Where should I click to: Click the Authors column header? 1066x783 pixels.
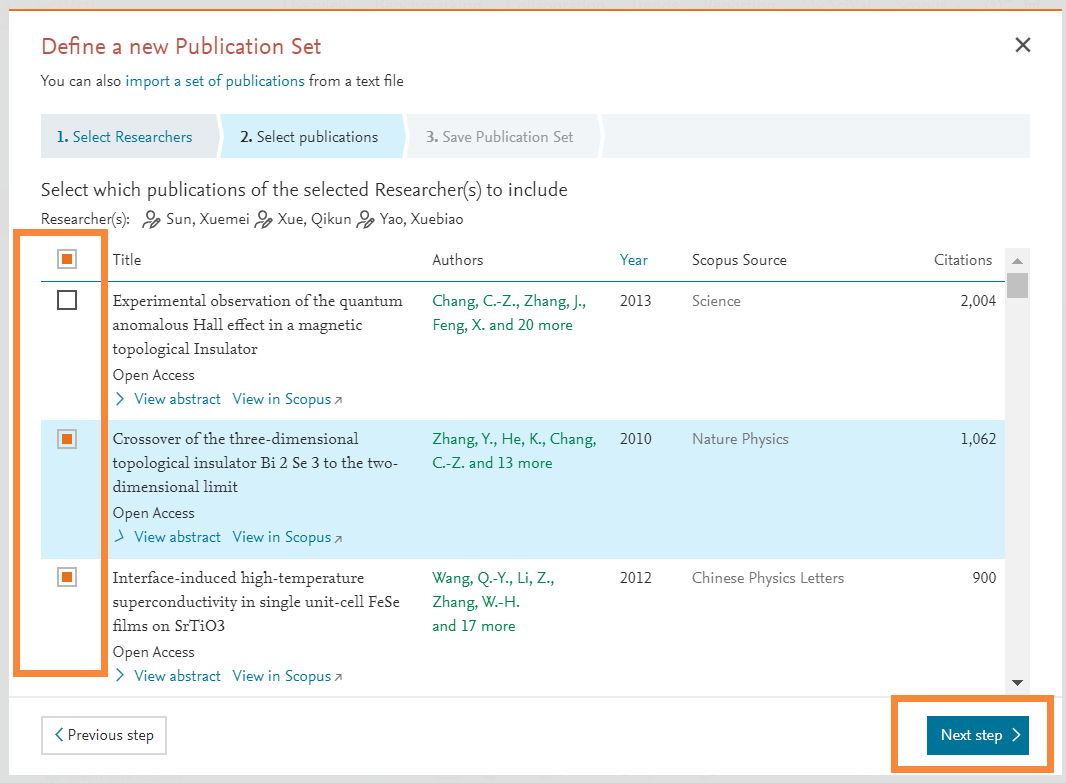(458, 260)
